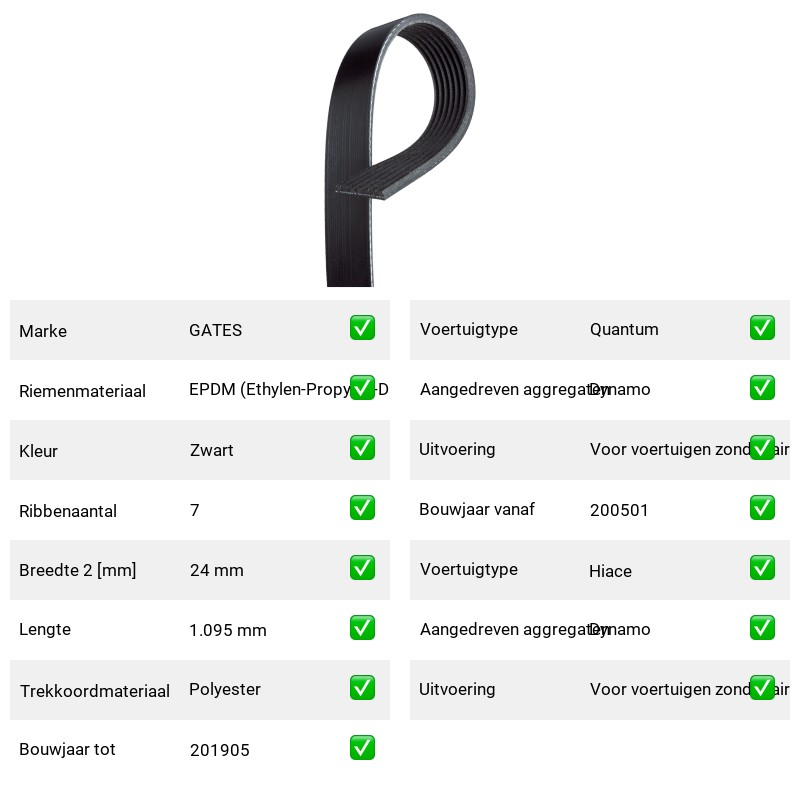Image resolution: width=800 pixels, height=800 pixels.
Task: Click the 1.095 mm length value
Action: pos(228,630)
